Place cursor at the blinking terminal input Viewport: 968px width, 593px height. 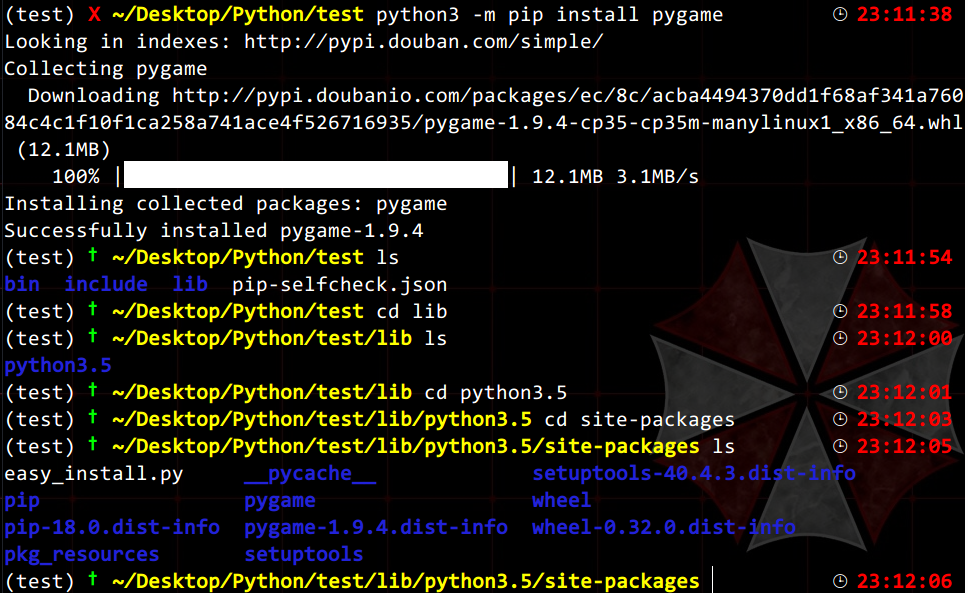(x=712, y=580)
